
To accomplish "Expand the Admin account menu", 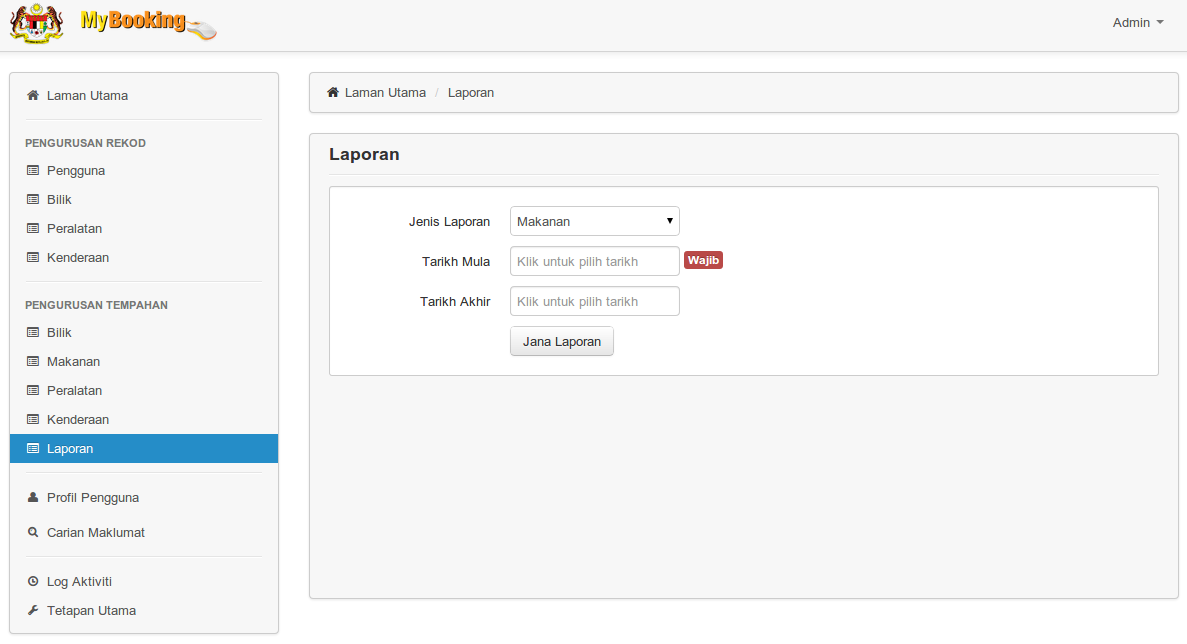I will point(1137,22).
